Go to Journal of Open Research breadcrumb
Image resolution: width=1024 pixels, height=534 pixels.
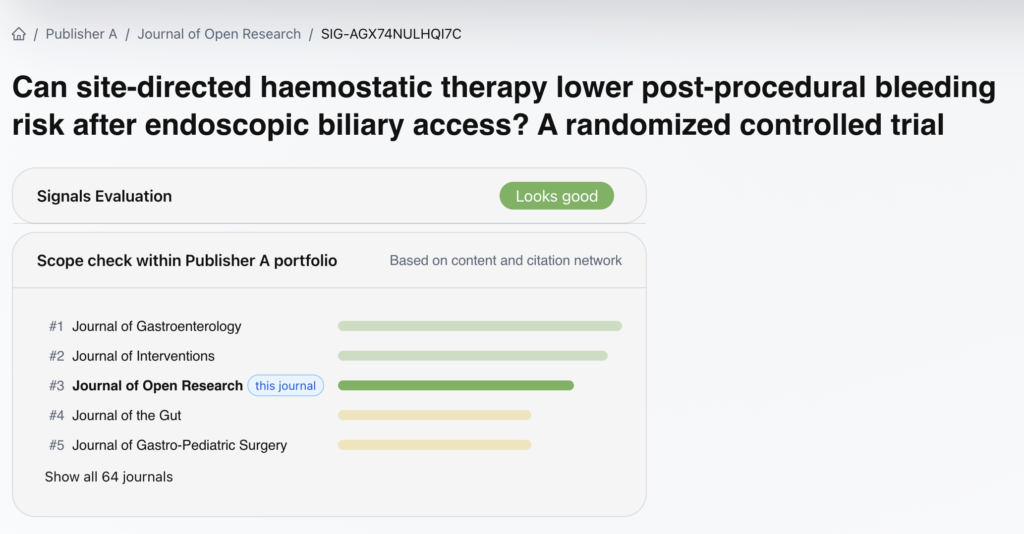(x=219, y=34)
